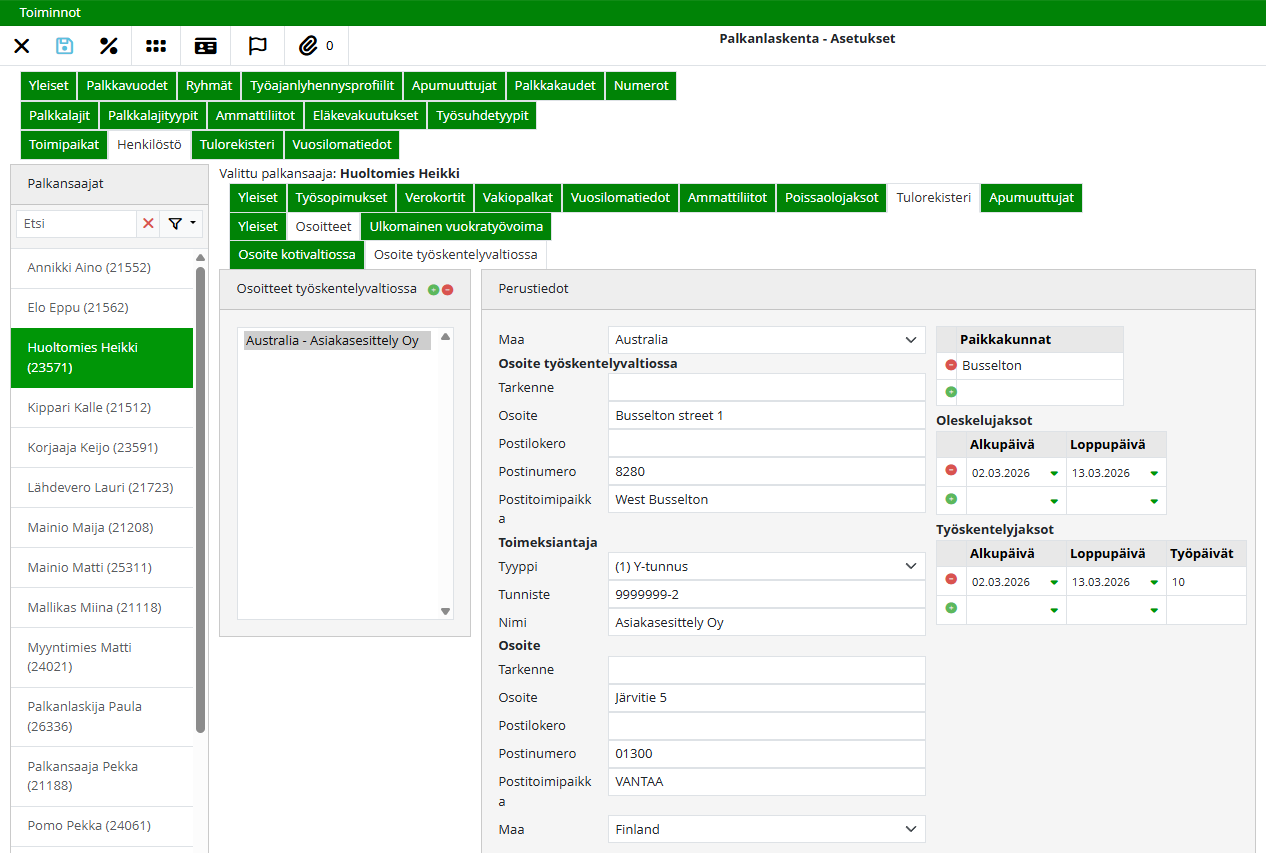
Task: Add a new municipality with green plus
Action: click(951, 392)
